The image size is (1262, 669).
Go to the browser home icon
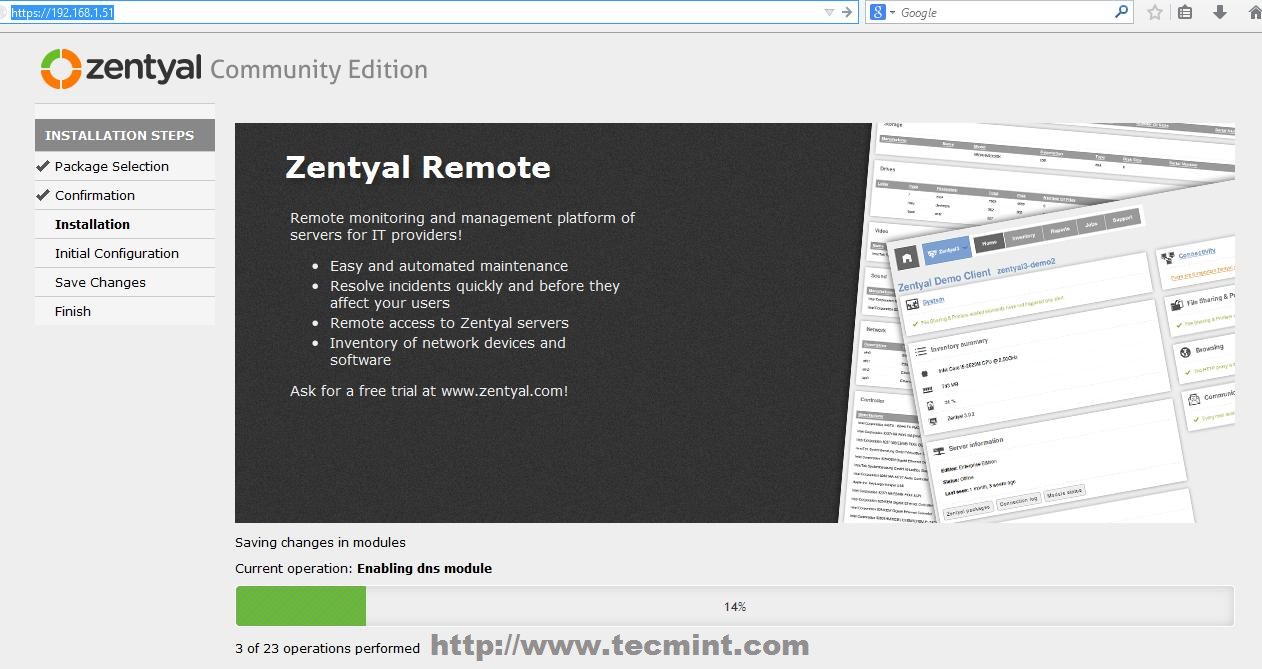(1254, 12)
